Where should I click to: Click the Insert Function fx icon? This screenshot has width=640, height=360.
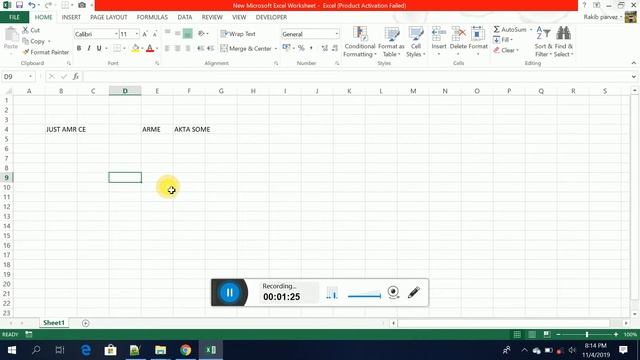(76, 76)
